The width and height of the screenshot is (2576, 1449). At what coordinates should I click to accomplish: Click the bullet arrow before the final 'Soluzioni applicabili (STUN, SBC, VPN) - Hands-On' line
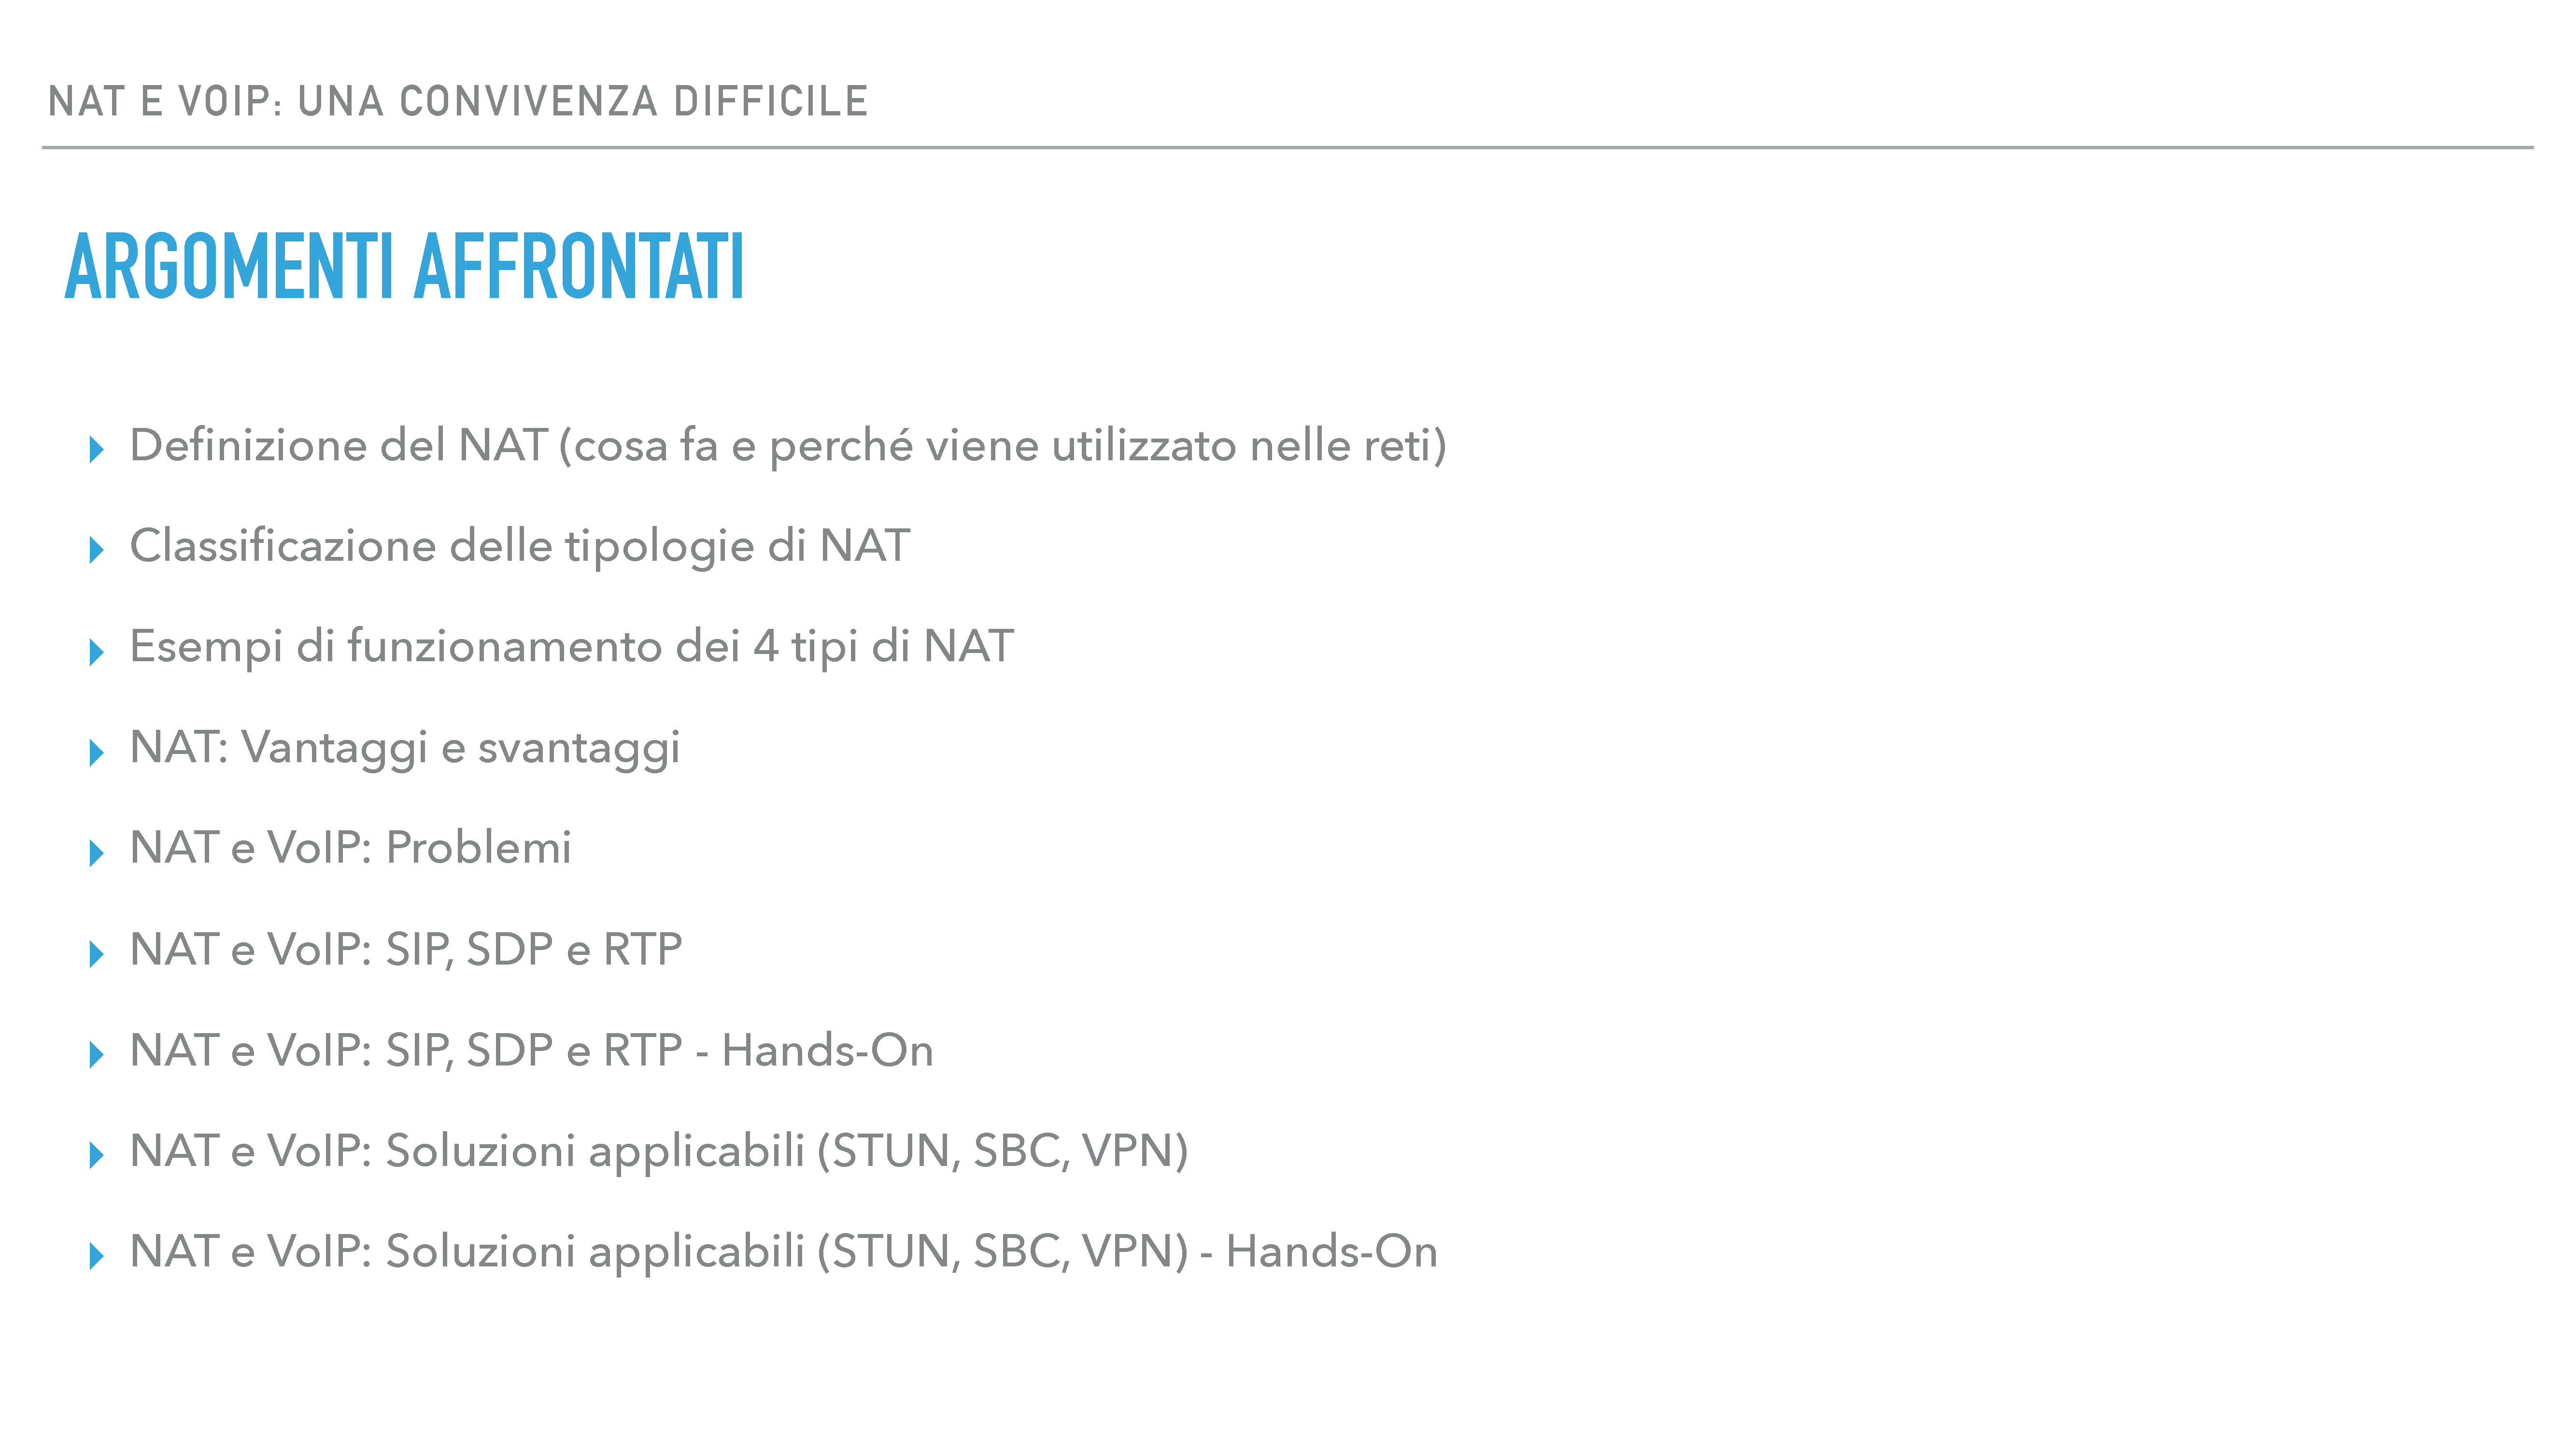pos(96,1256)
